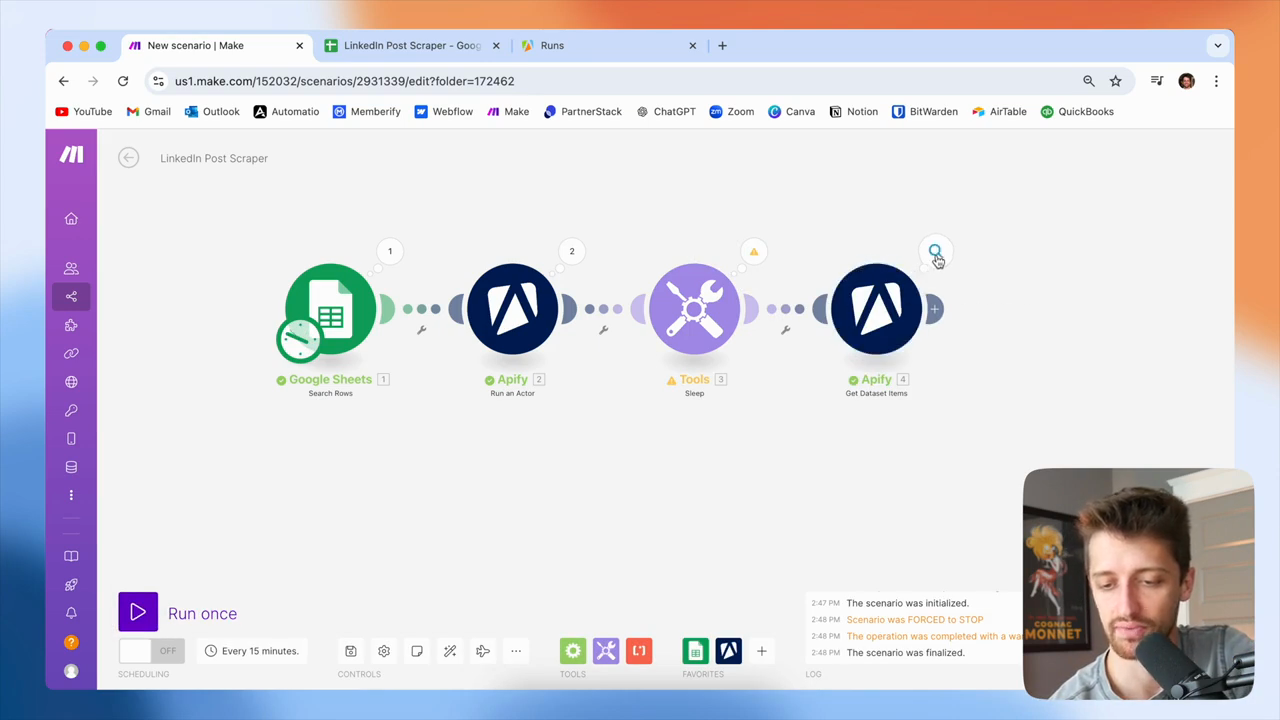Open the Team icon in the sidebar

pyautogui.click(x=71, y=268)
